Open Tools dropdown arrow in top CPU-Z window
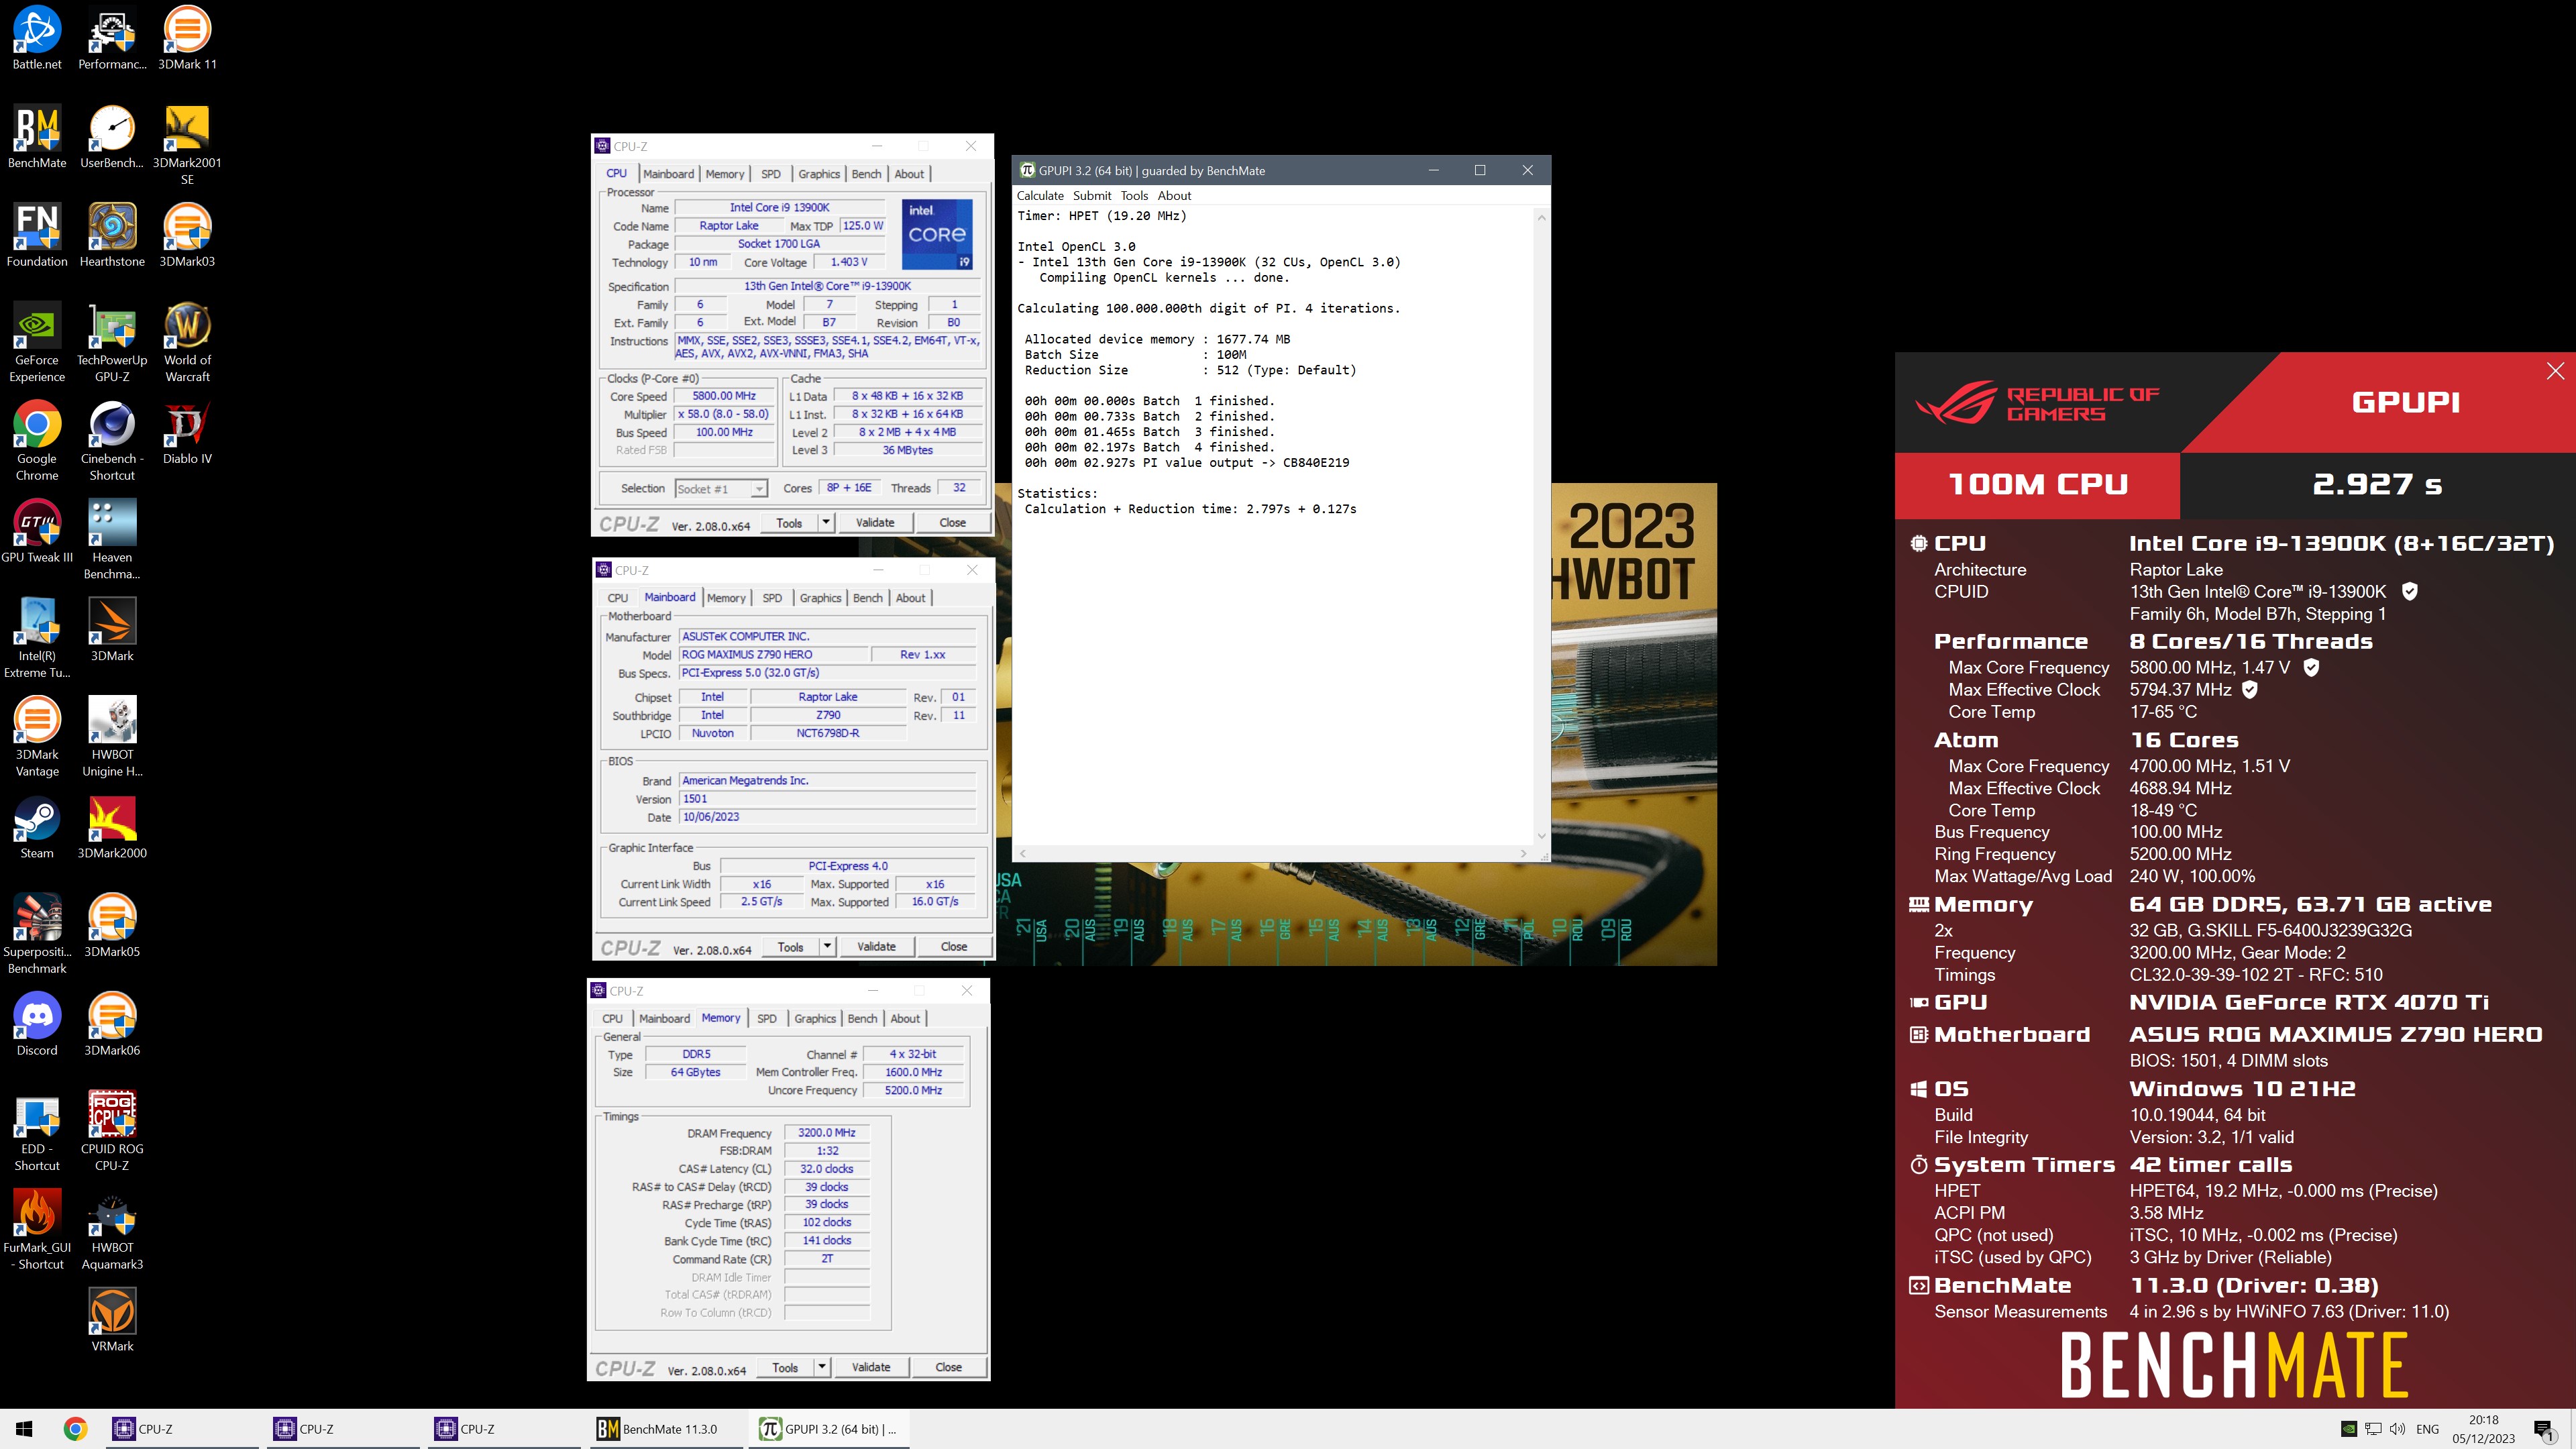2576x1449 pixels. pos(826,522)
